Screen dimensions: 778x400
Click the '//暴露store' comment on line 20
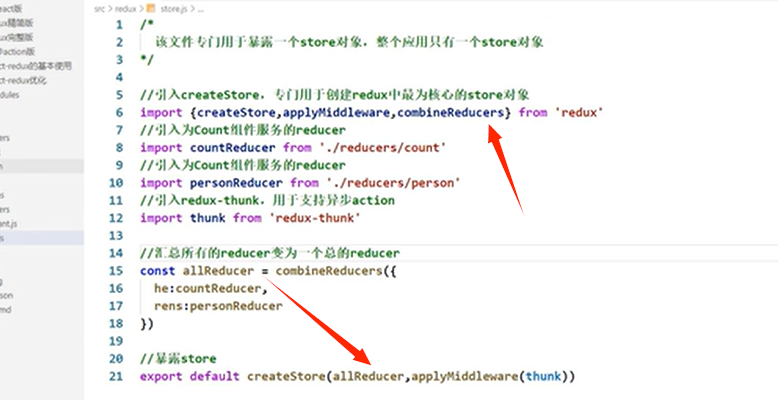(x=178, y=359)
